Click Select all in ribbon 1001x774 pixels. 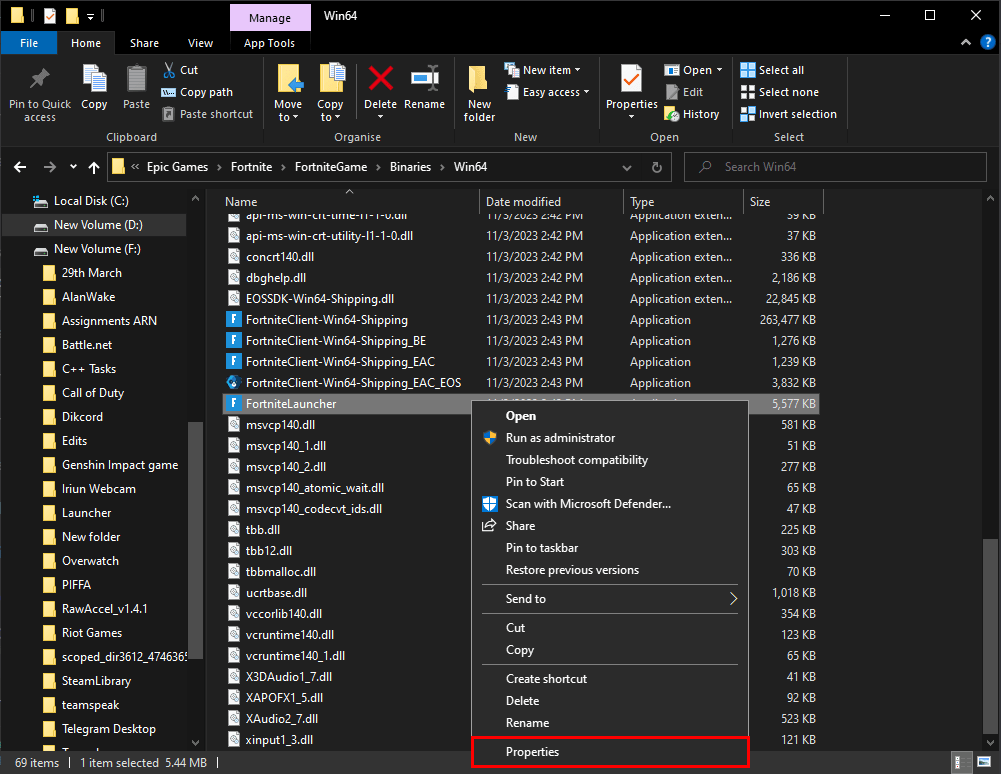(772, 70)
